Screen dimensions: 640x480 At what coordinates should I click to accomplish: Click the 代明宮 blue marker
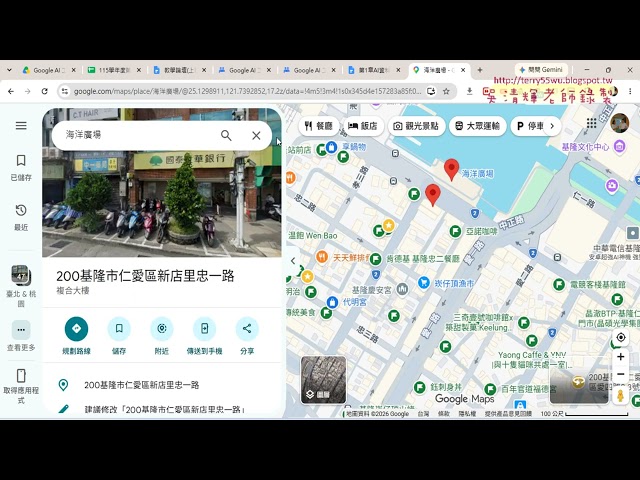[332, 302]
